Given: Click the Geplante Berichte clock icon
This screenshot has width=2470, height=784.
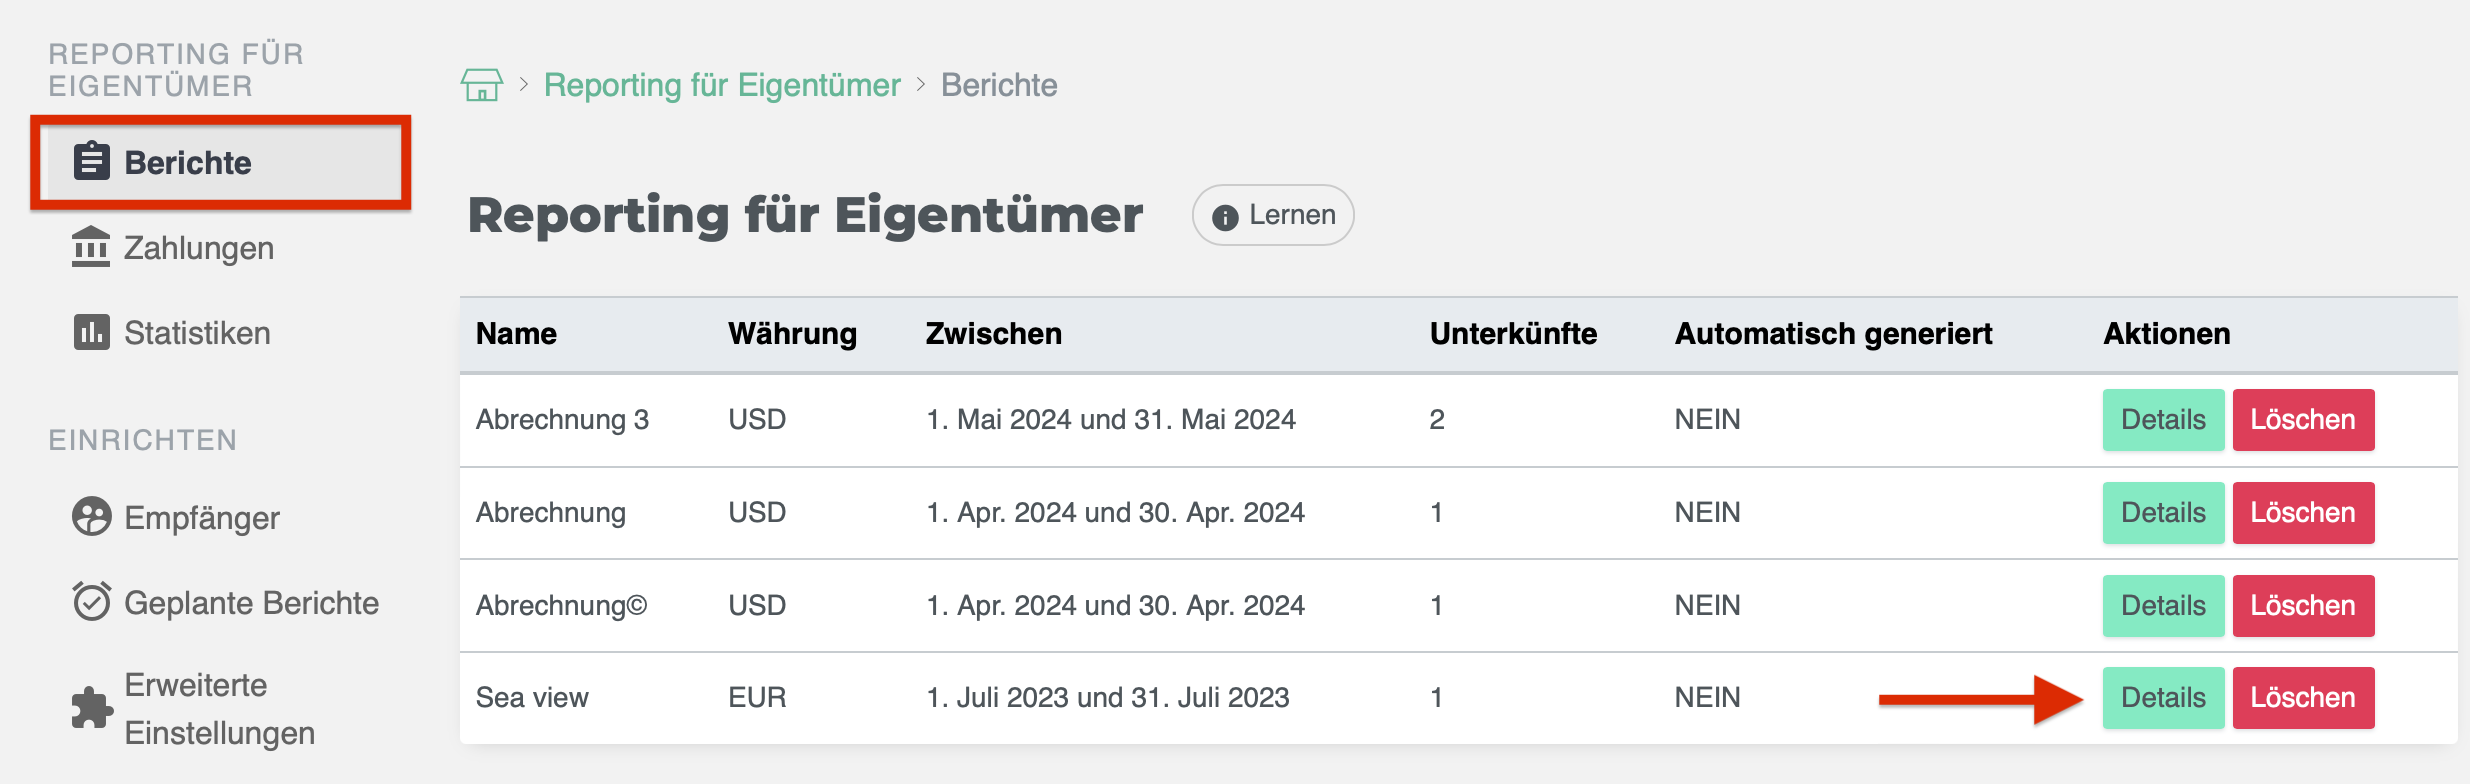Looking at the screenshot, I should pyautogui.click(x=91, y=602).
